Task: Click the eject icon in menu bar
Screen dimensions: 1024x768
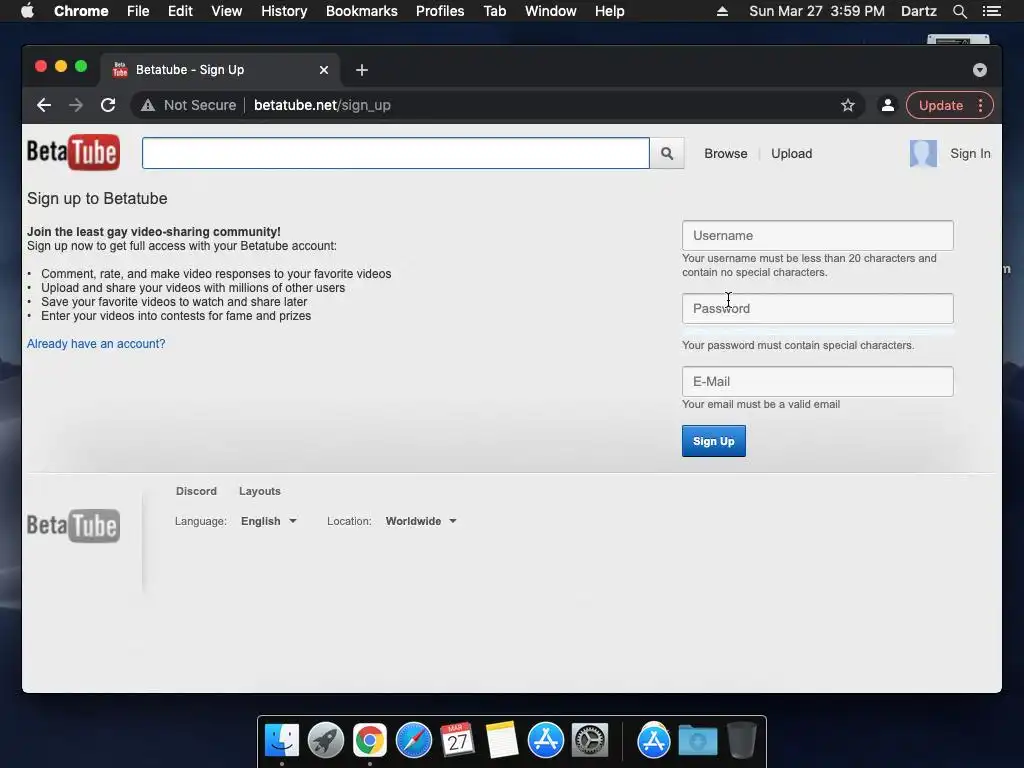Action: [x=722, y=11]
